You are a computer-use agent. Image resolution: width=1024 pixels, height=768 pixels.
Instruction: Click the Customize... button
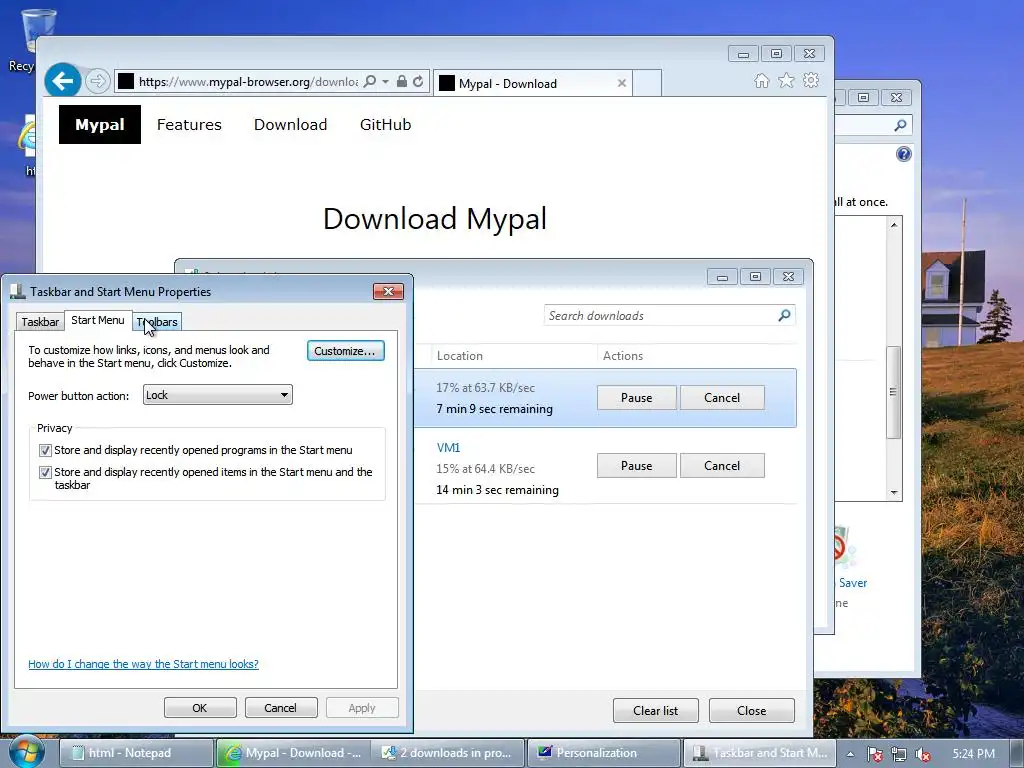345,351
